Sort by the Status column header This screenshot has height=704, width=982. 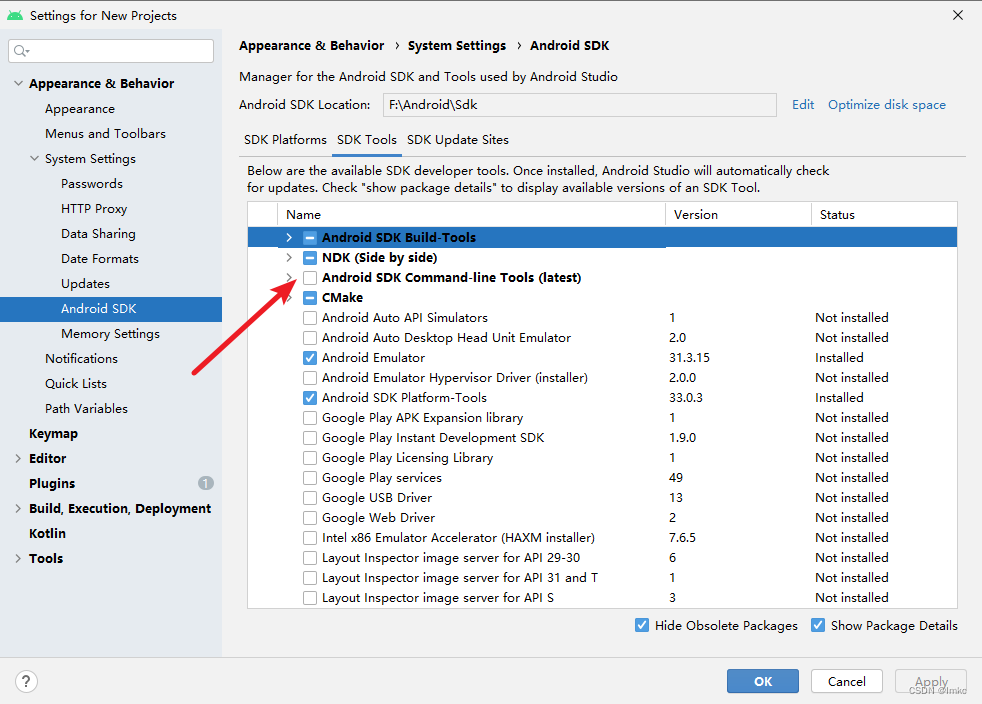pos(884,214)
